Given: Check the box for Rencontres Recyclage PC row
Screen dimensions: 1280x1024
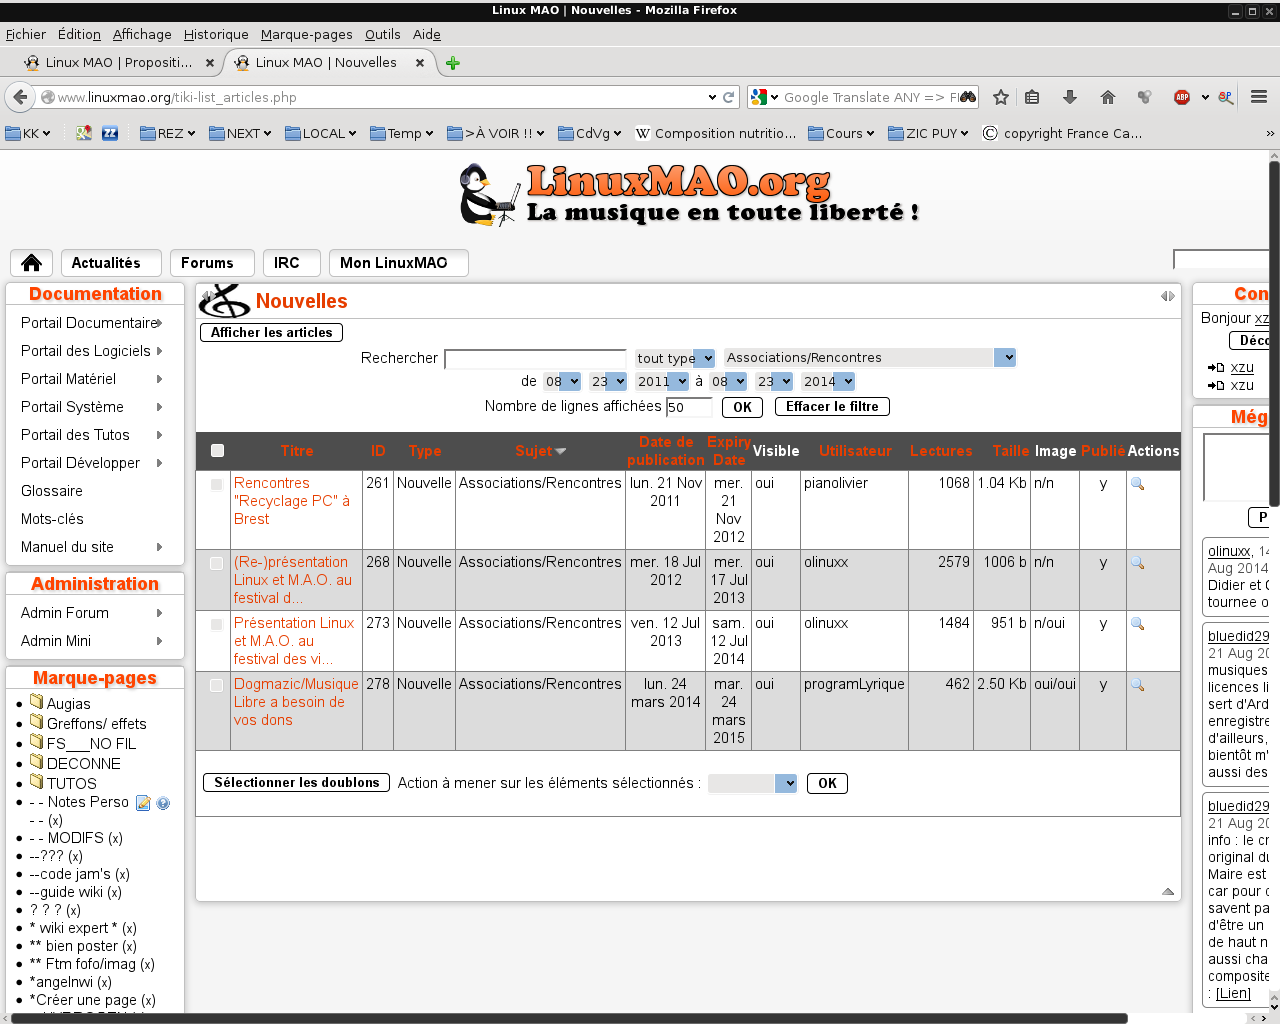Looking at the screenshot, I should 216,485.
